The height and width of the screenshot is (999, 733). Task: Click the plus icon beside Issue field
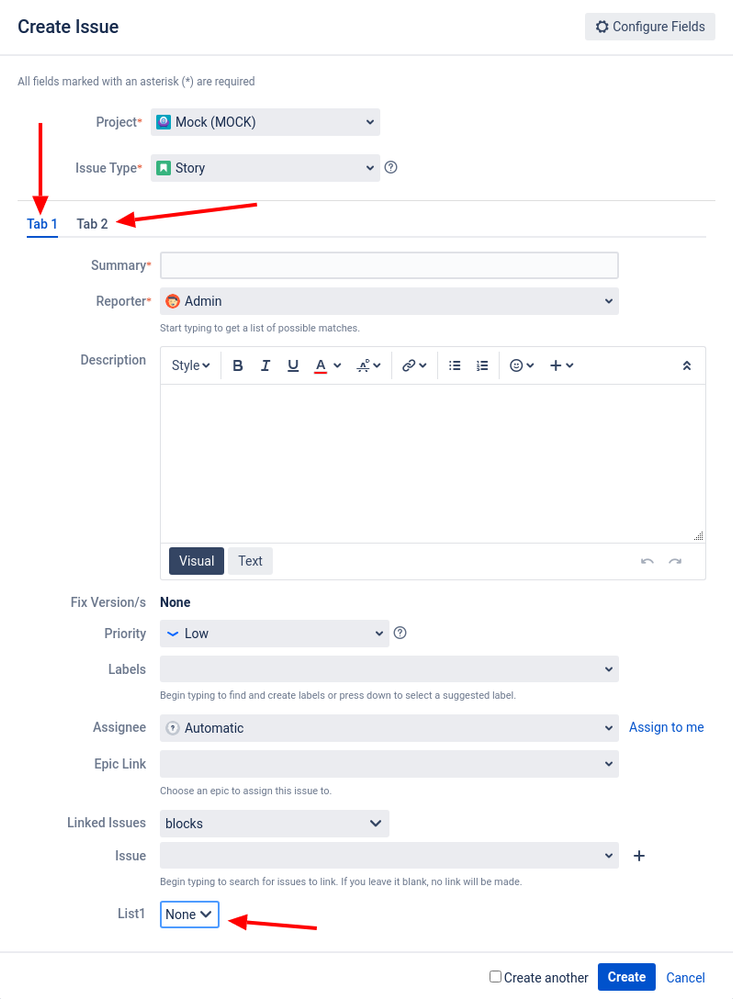pyautogui.click(x=639, y=856)
